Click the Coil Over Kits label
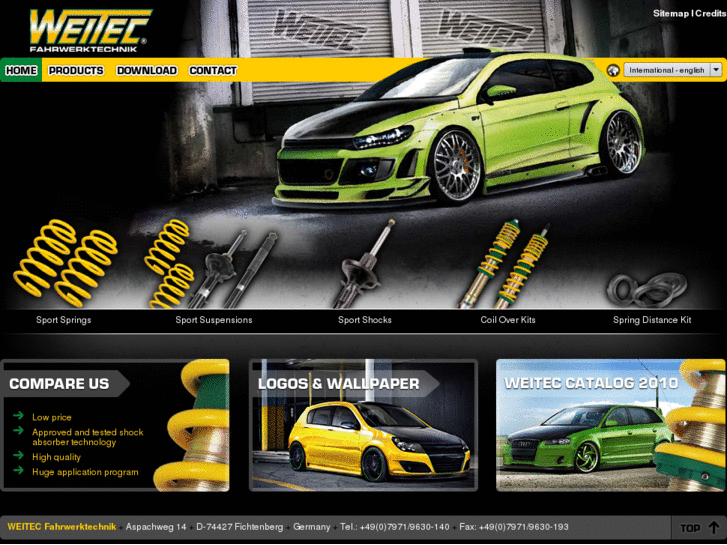 tap(508, 320)
